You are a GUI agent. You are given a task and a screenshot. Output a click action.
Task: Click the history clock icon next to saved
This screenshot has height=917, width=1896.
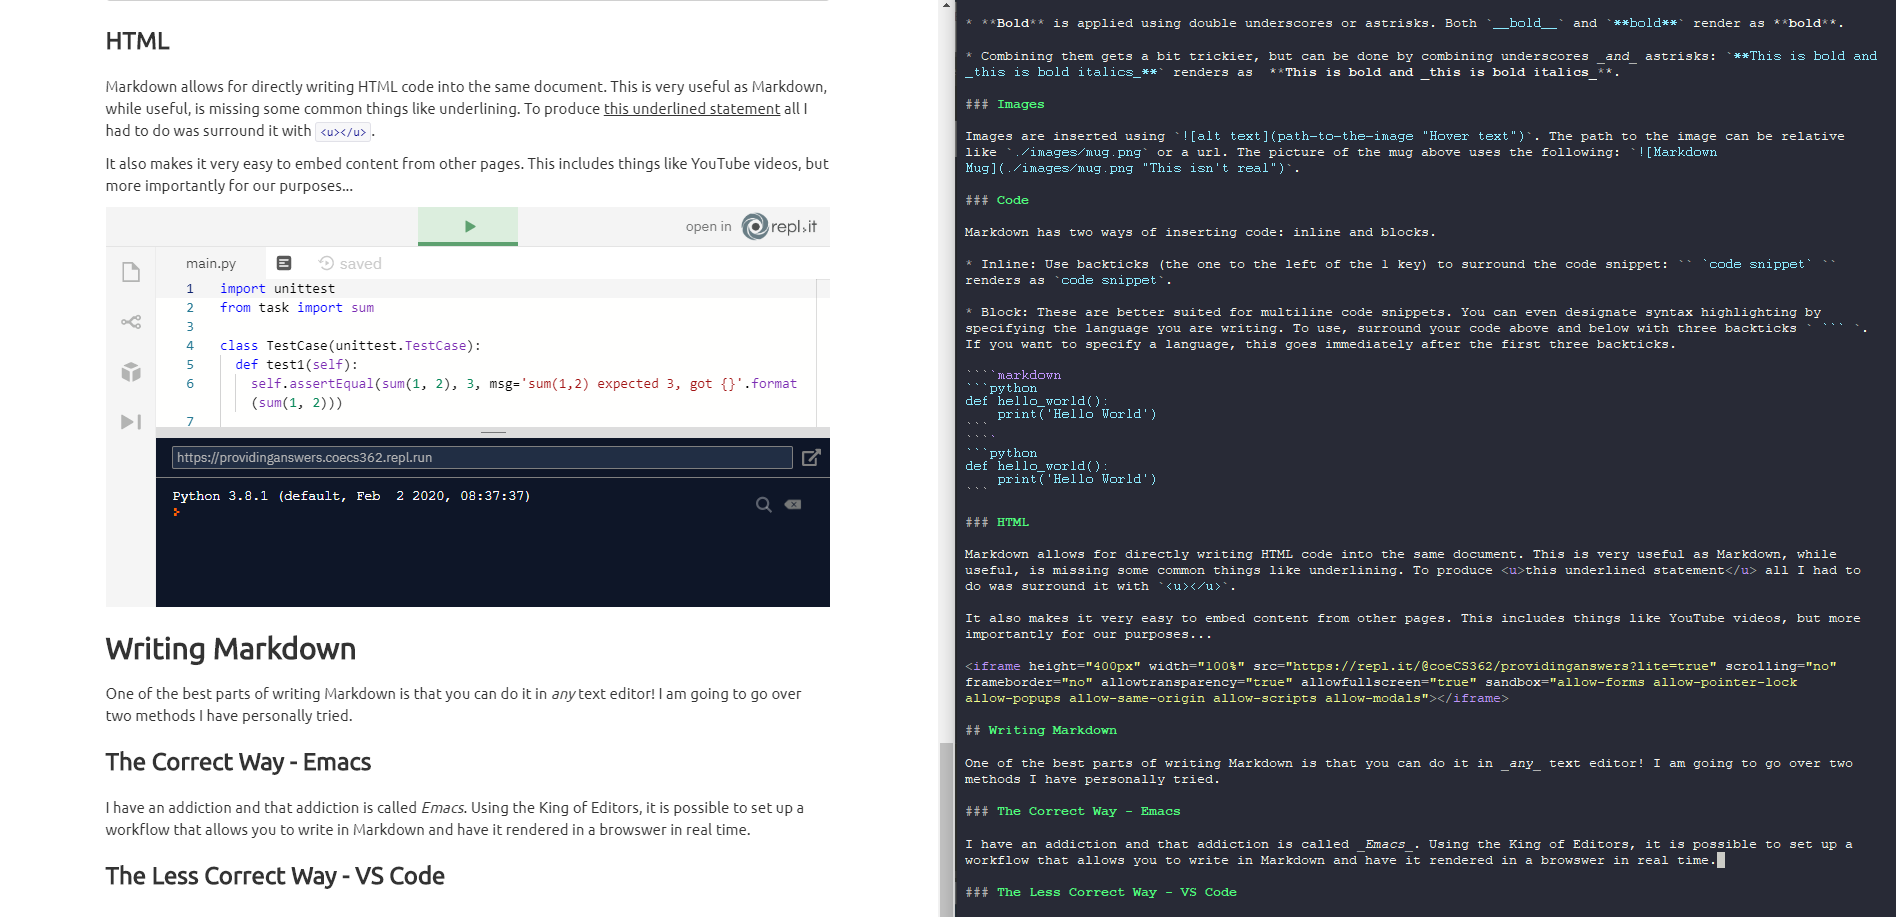click(x=326, y=263)
